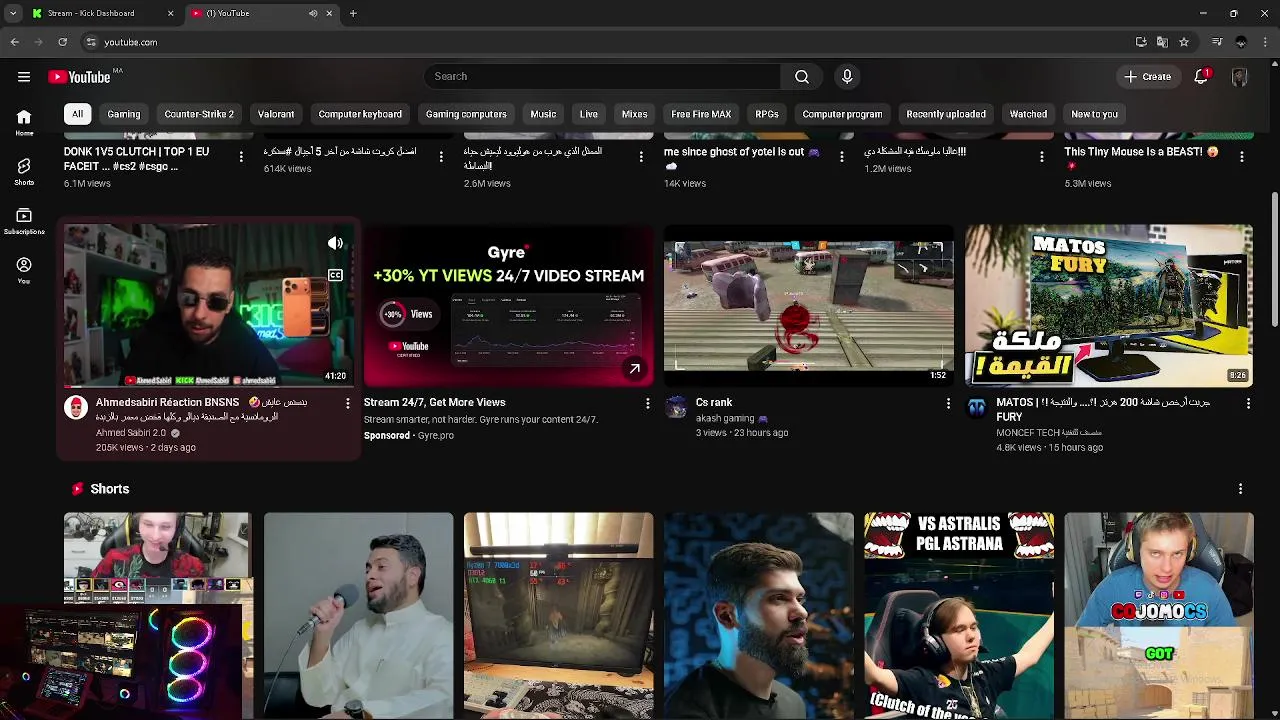Go back with the browser back arrow
The image size is (1280, 720).
point(14,42)
